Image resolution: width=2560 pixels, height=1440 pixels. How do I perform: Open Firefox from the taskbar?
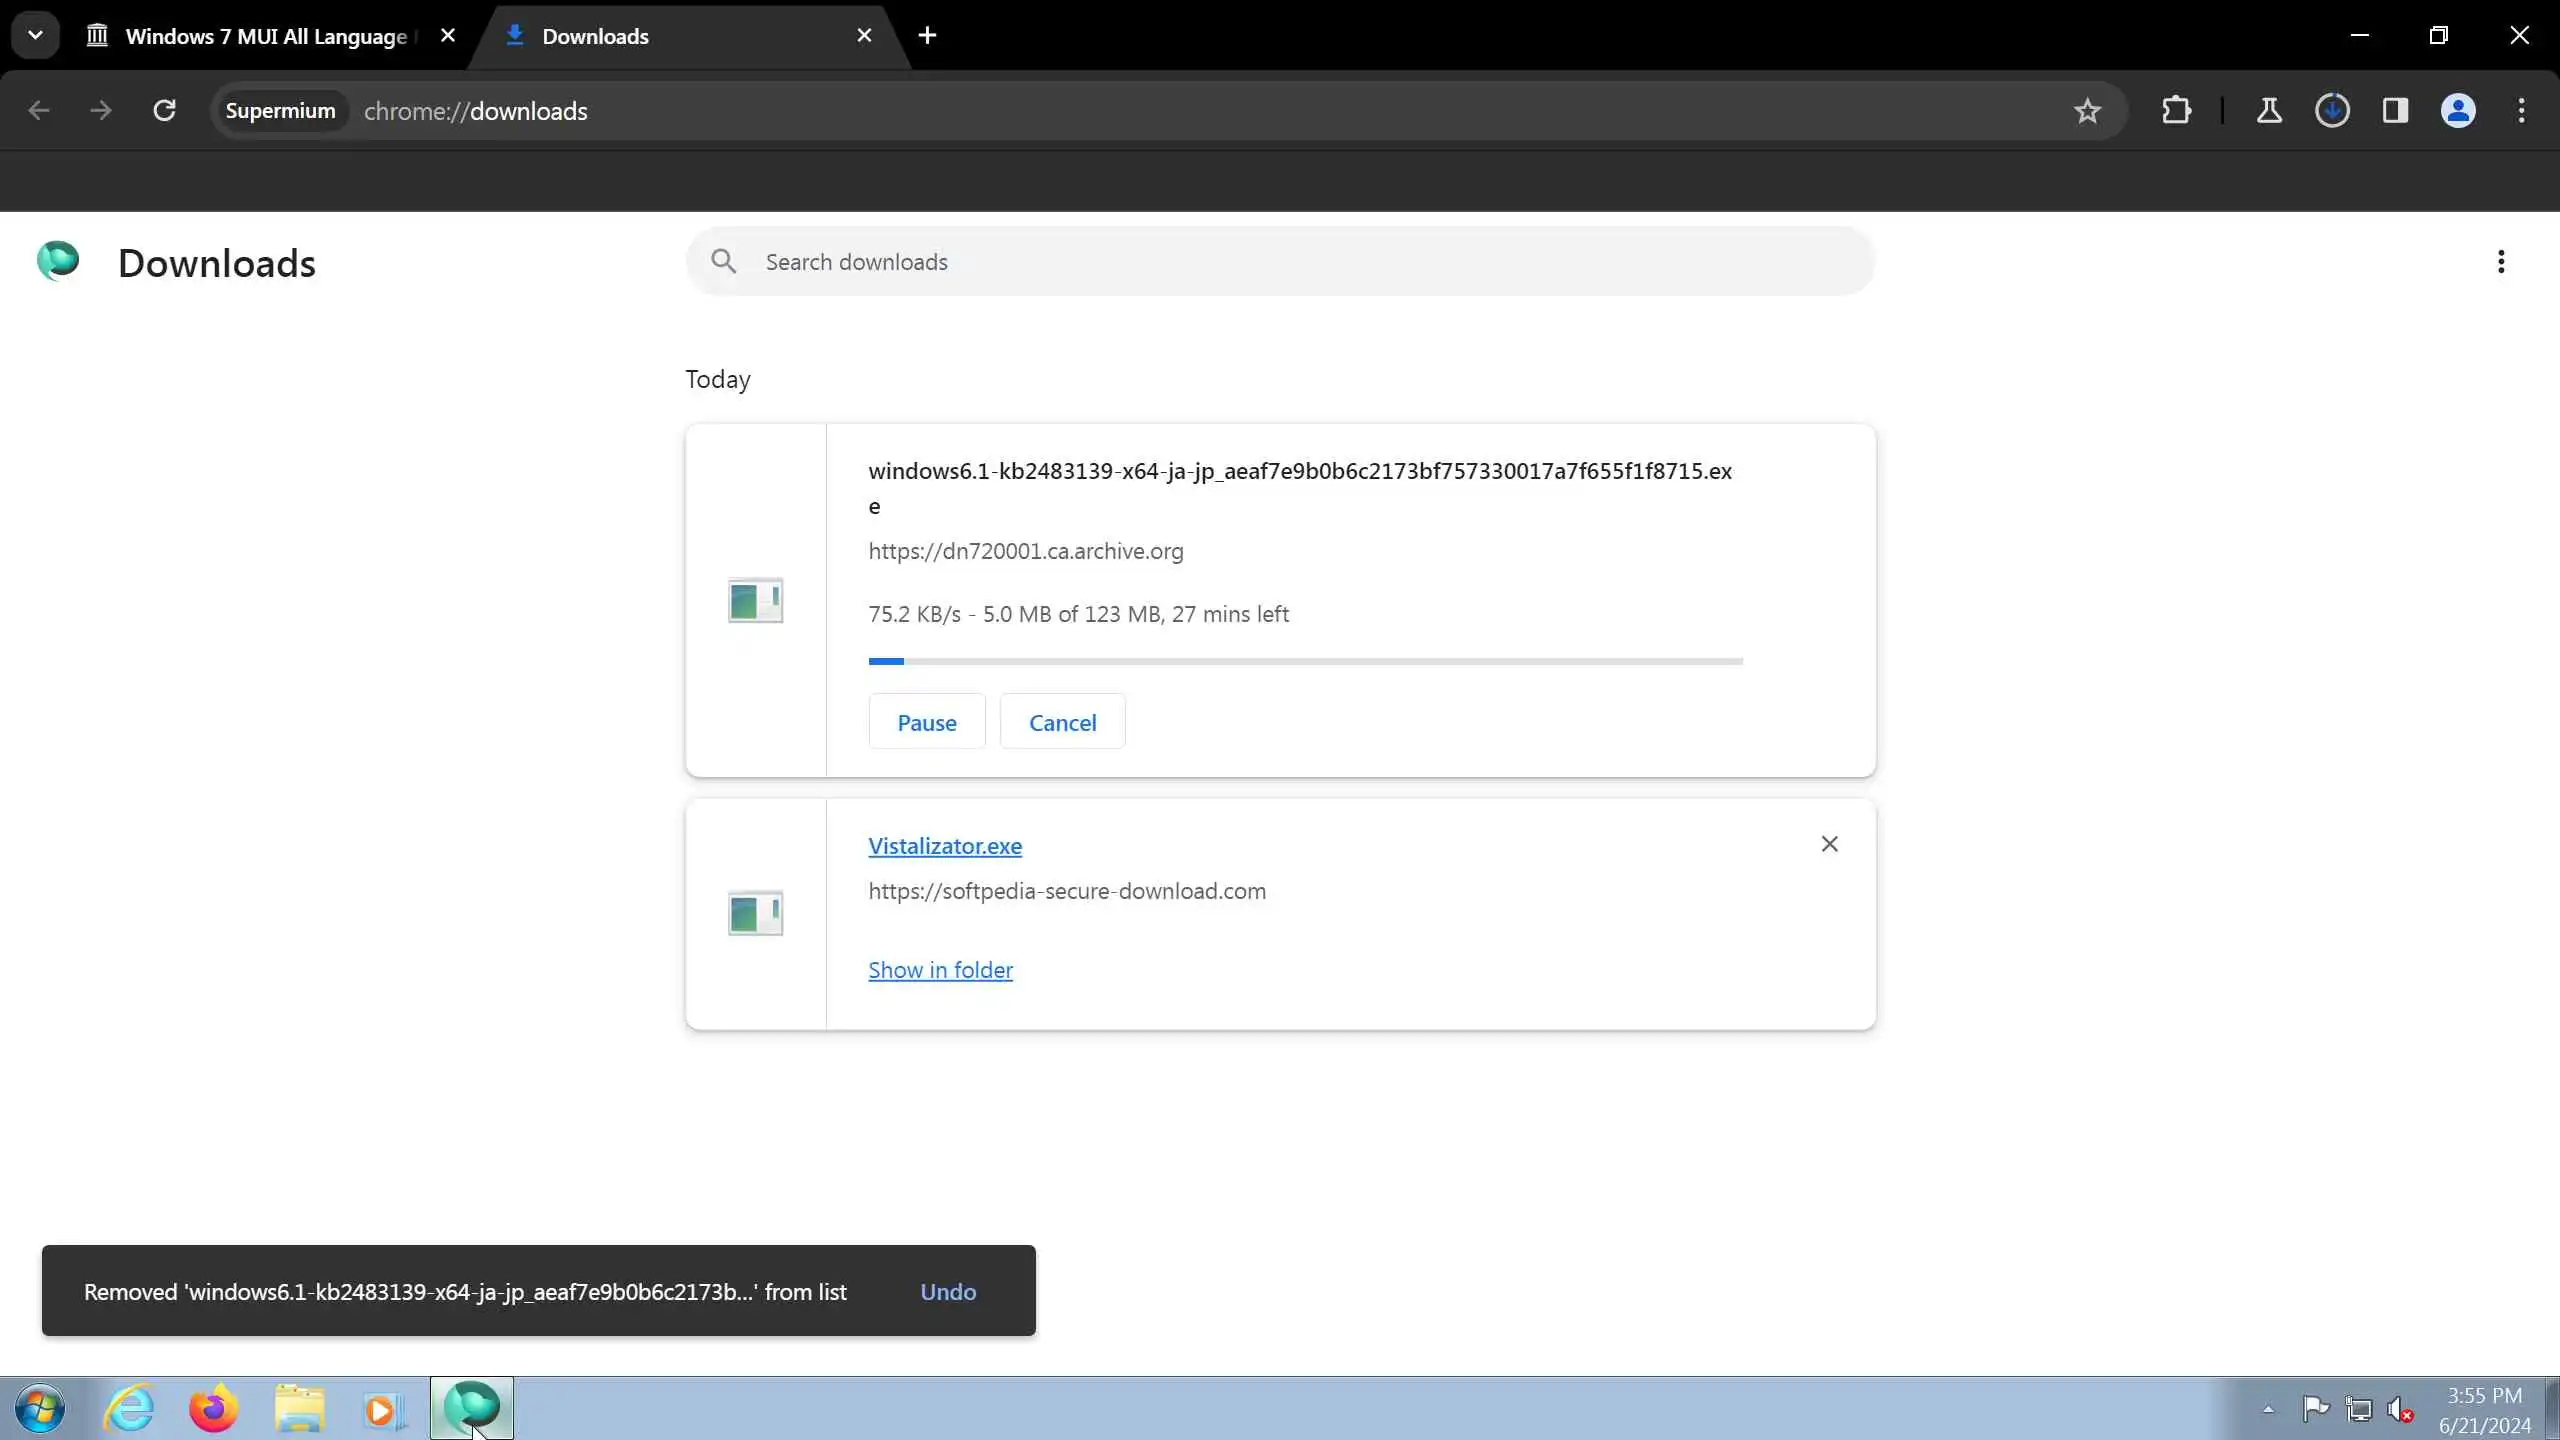point(213,1409)
